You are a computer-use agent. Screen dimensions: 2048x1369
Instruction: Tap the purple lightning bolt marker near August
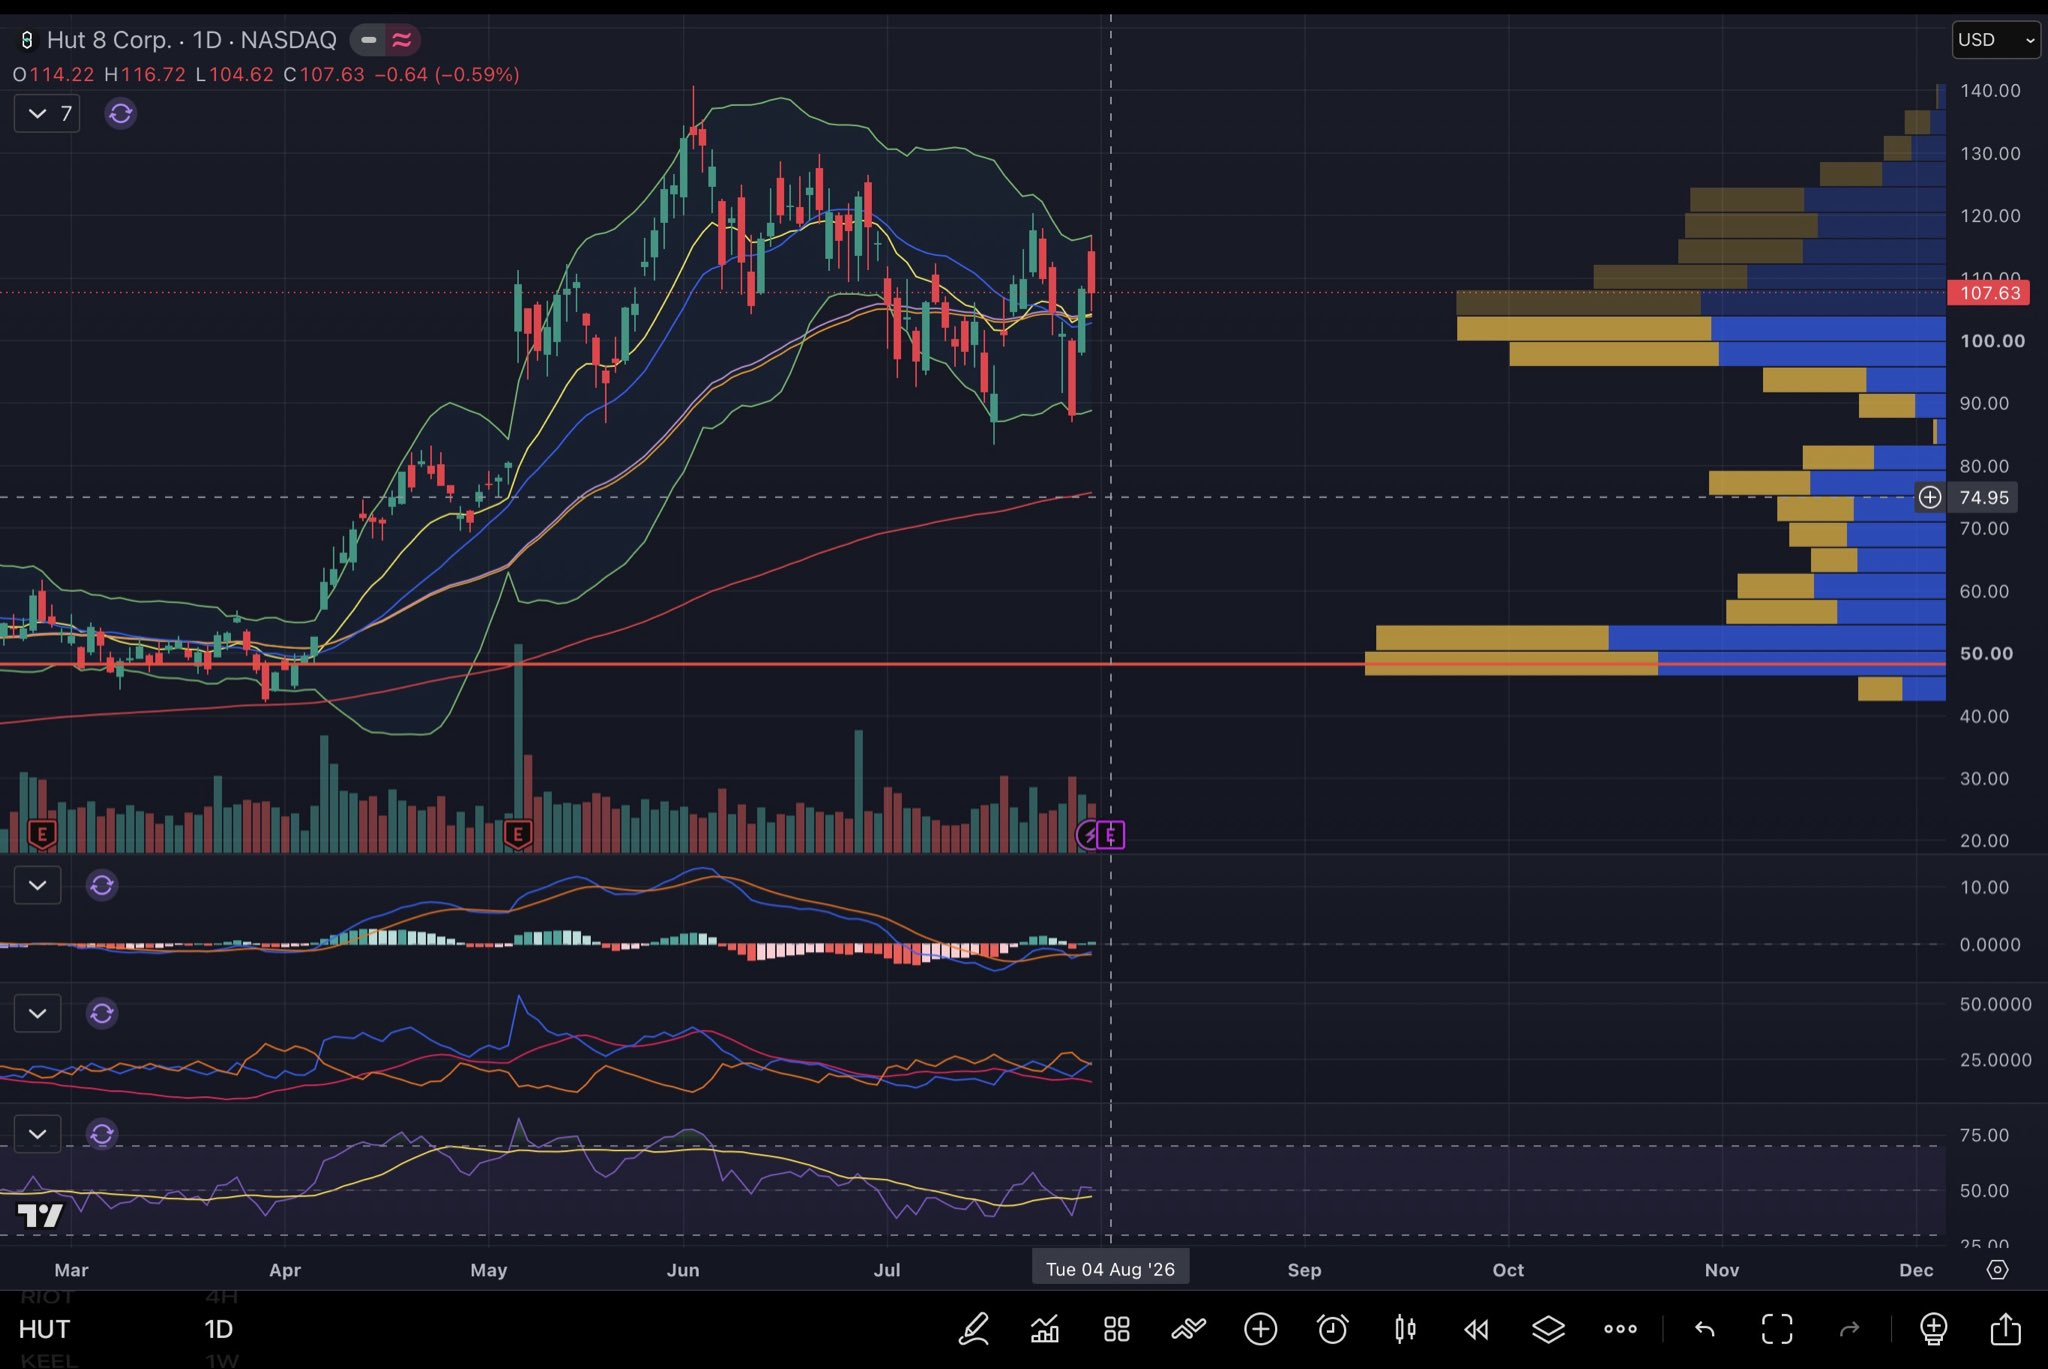tap(1087, 835)
